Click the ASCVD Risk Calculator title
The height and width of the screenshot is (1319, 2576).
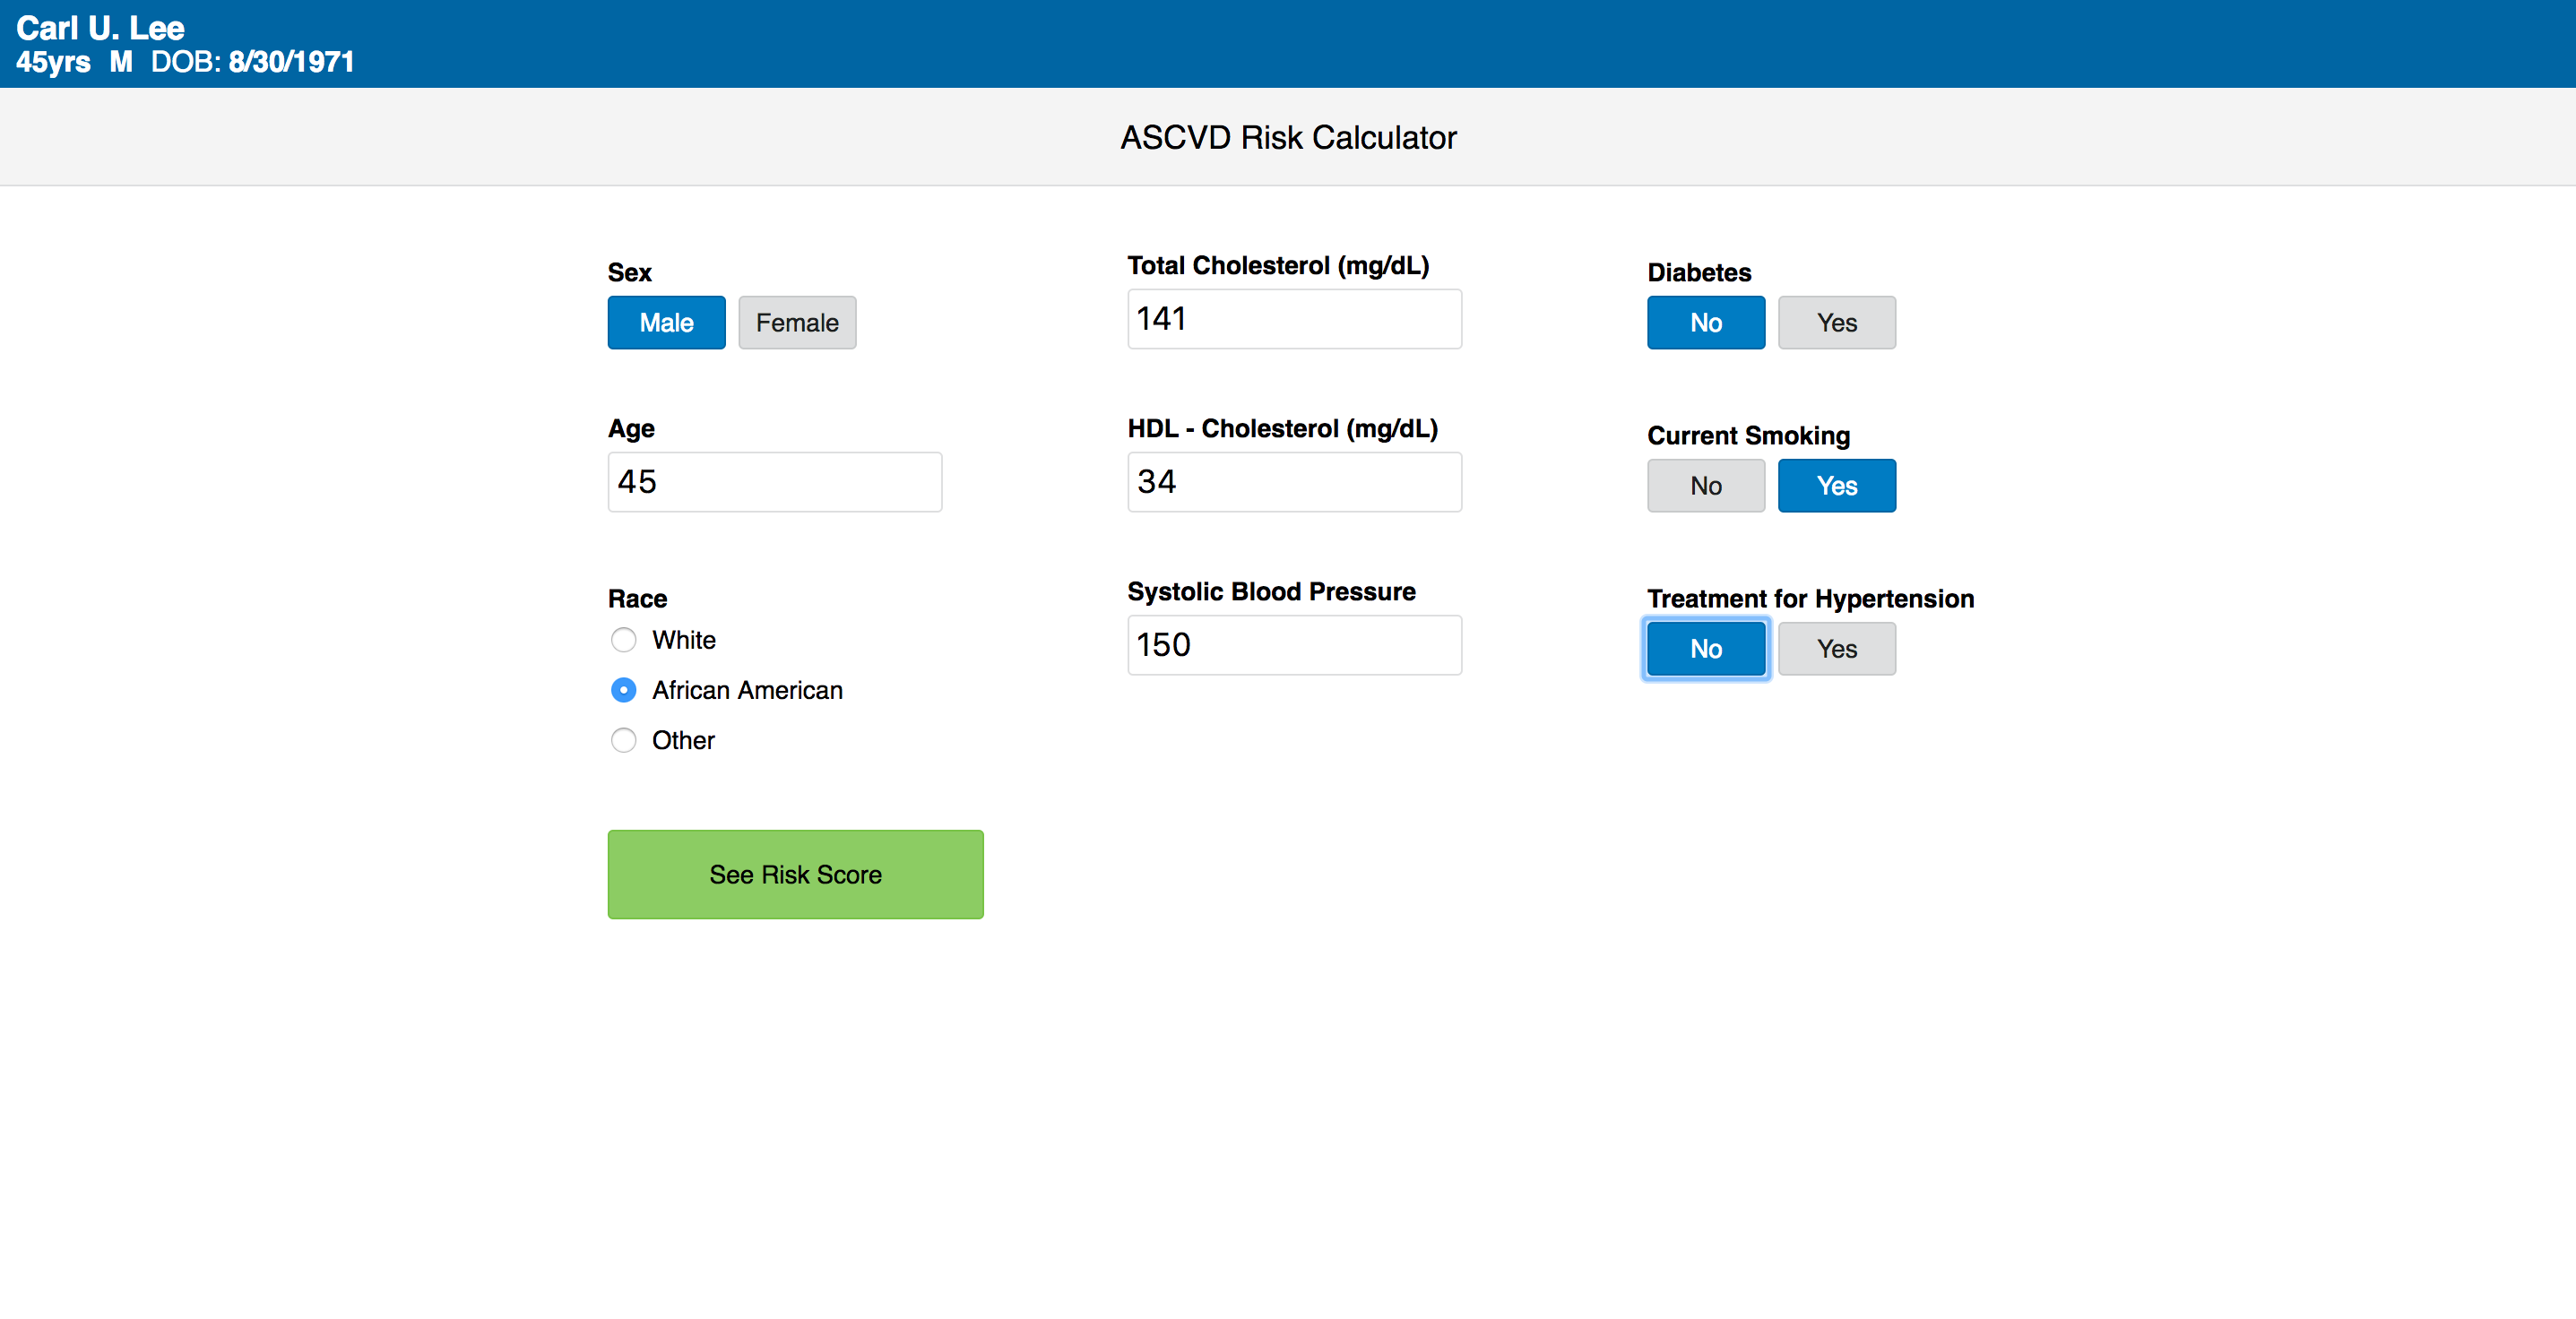tap(1288, 137)
